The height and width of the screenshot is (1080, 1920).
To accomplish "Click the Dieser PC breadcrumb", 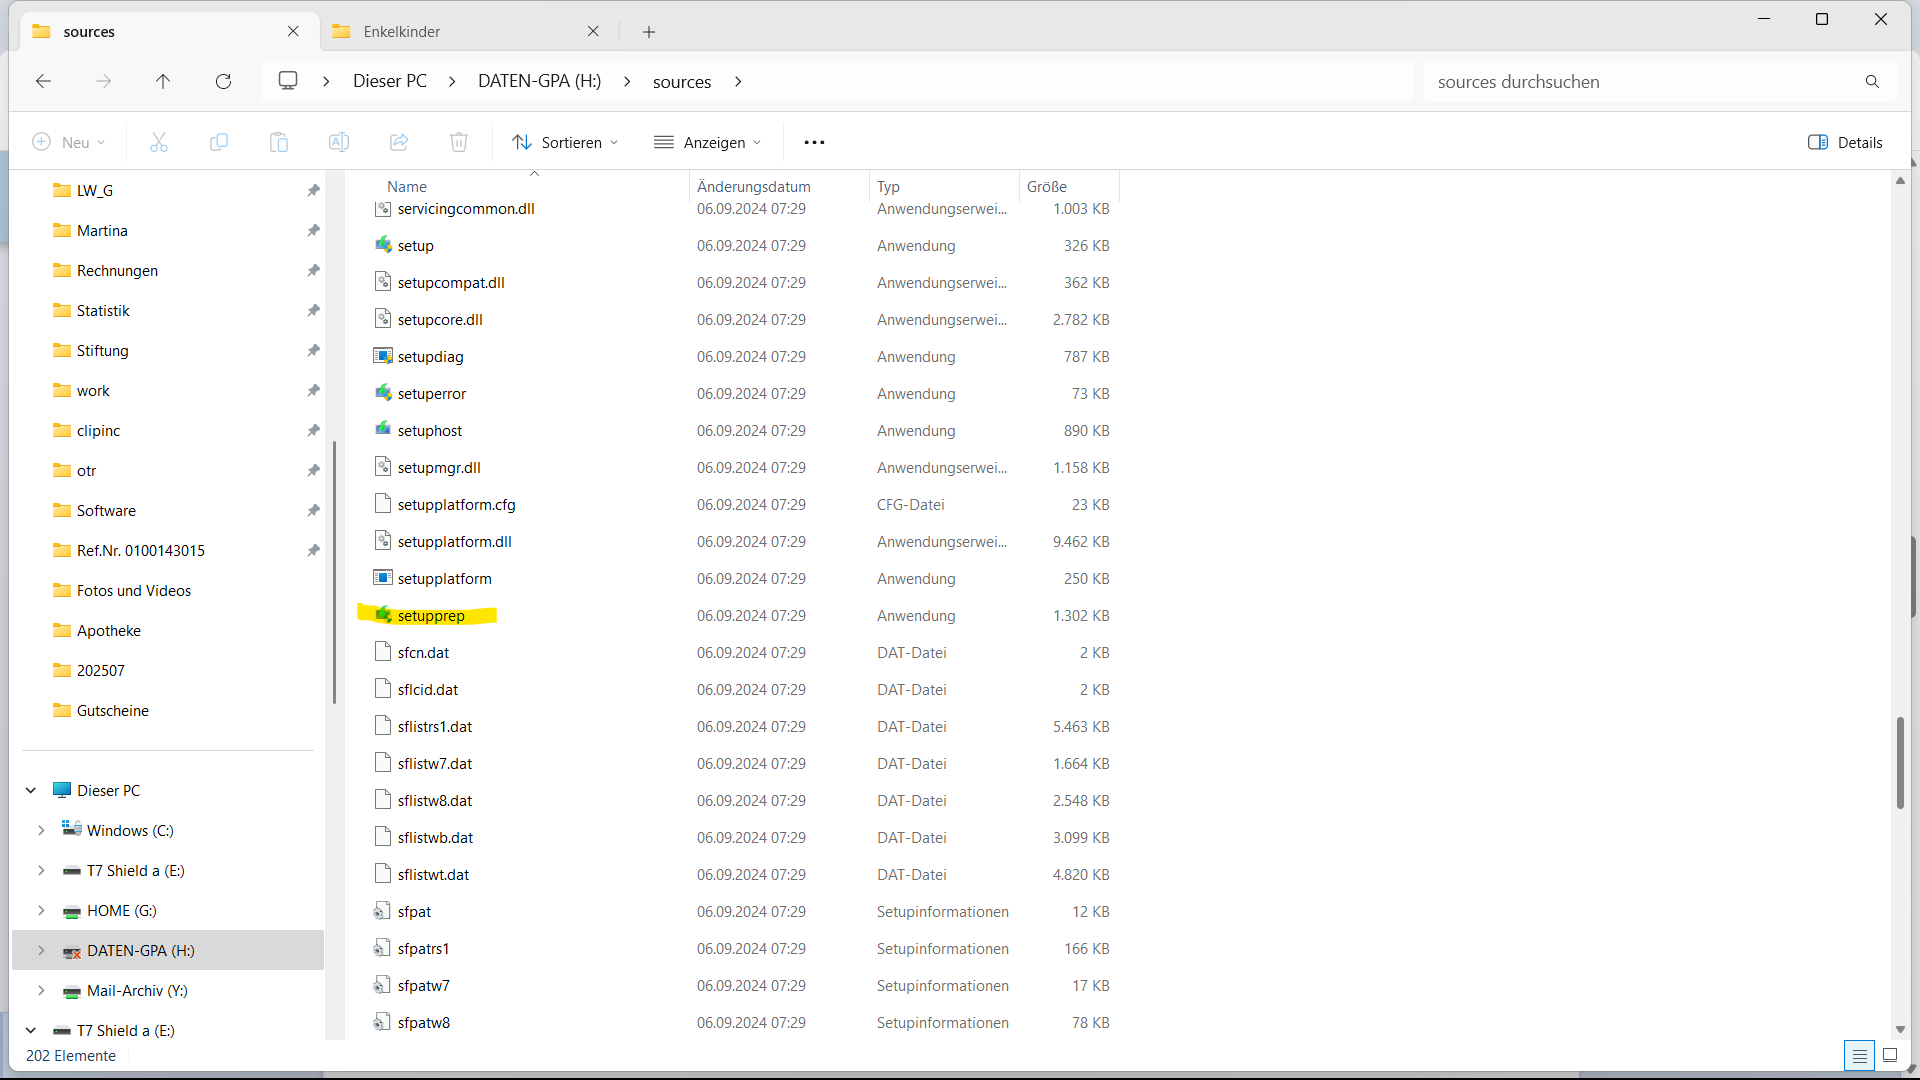I will [390, 81].
